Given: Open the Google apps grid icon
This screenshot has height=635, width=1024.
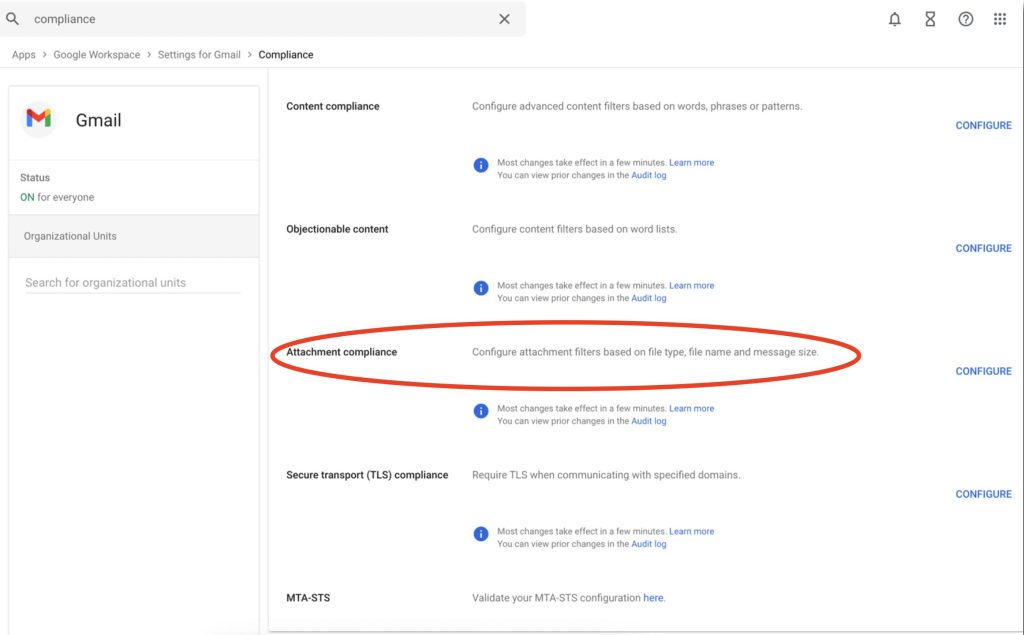Looking at the screenshot, I should click(x=1000, y=19).
